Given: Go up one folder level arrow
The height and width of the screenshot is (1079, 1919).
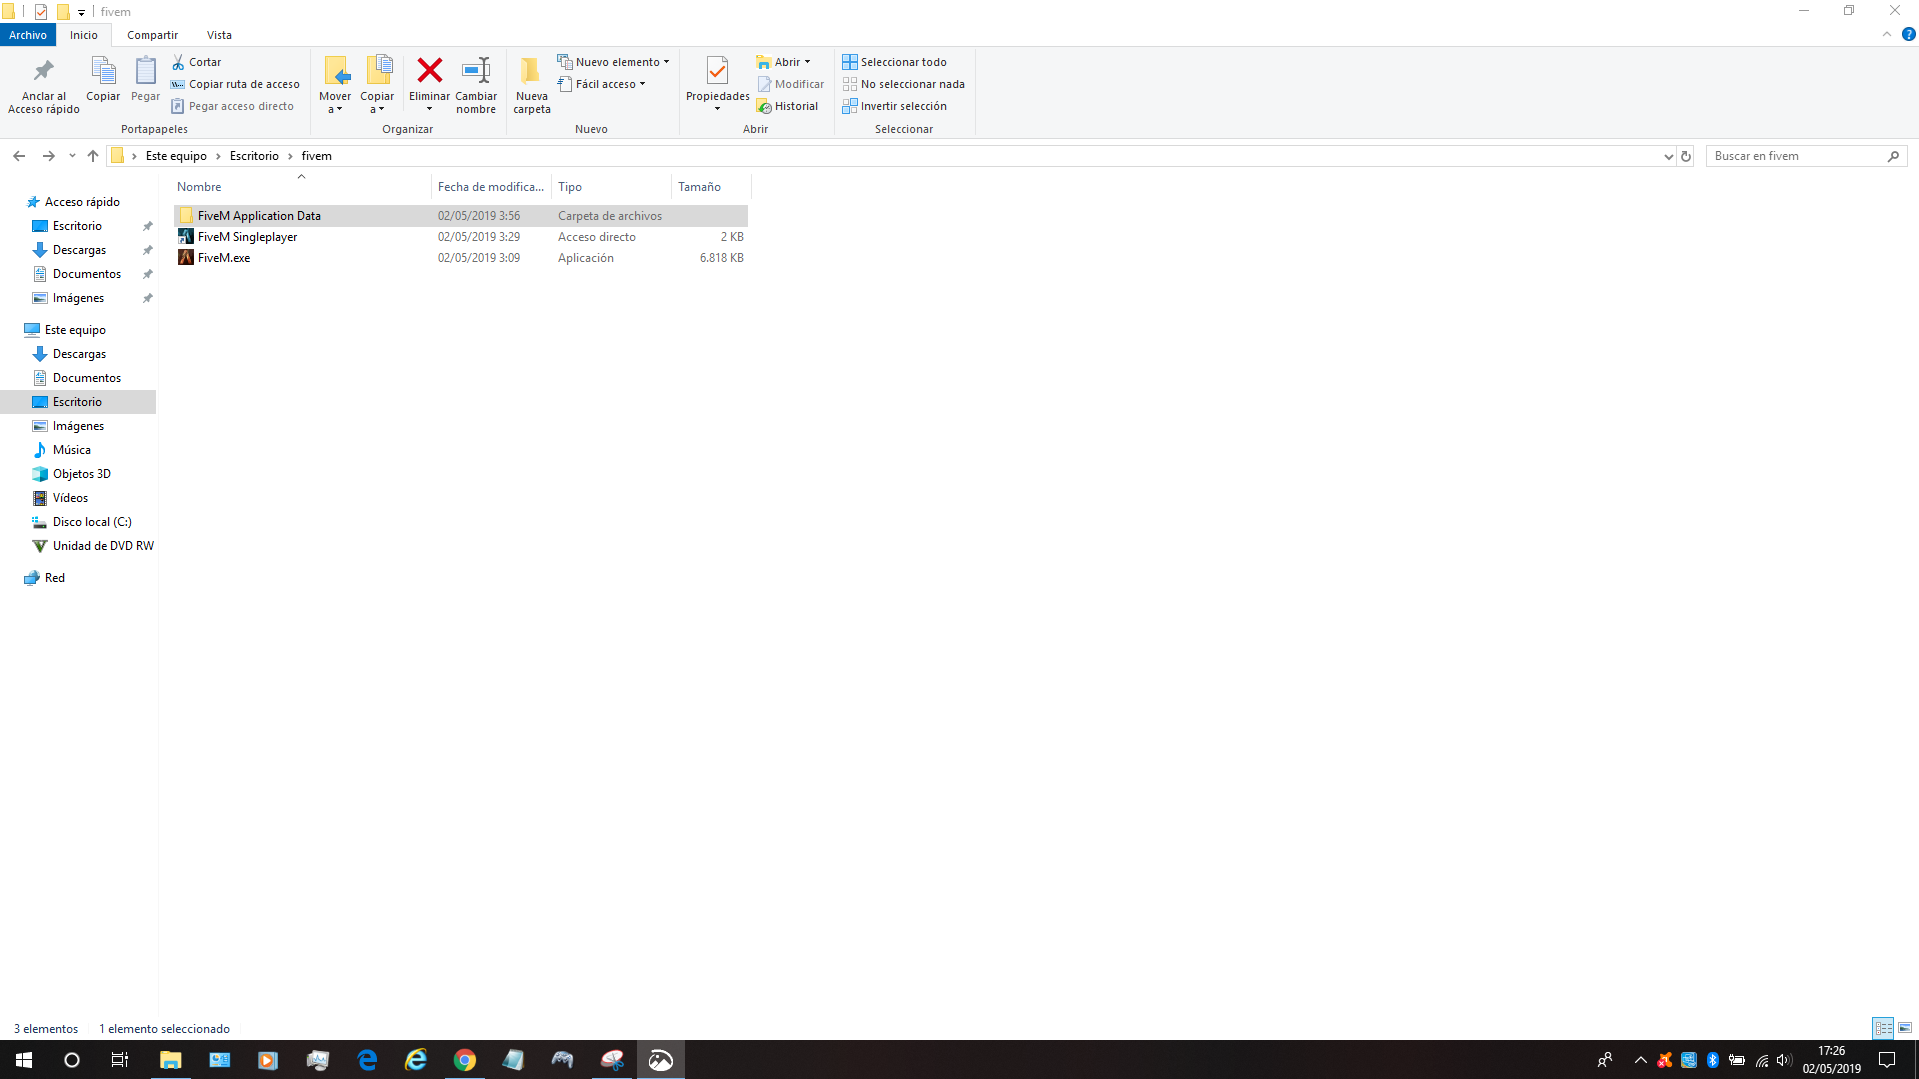Looking at the screenshot, I should point(93,156).
